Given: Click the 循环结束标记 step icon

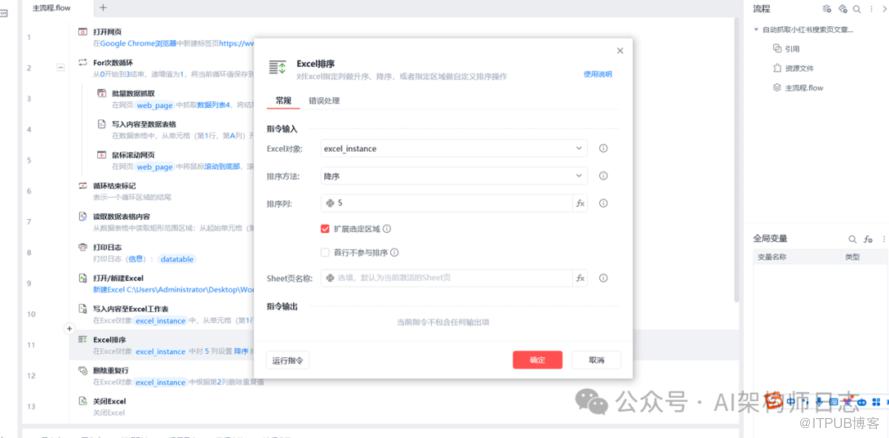Looking at the screenshot, I should pyautogui.click(x=83, y=185).
